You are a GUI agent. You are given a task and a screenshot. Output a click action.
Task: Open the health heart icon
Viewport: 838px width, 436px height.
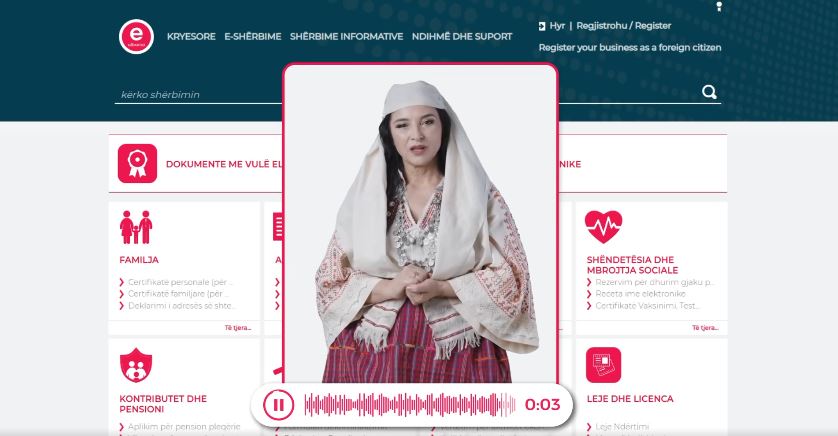(x=603, y=227)
